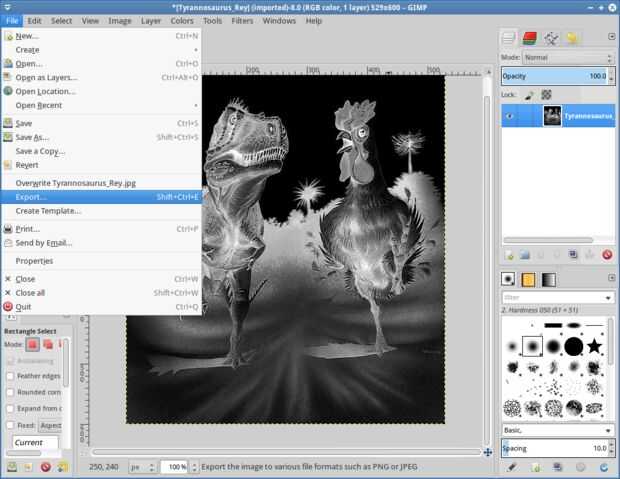620x479 pixels.
Task: Restore tool options preset icon
Action: tap(28, 468)
